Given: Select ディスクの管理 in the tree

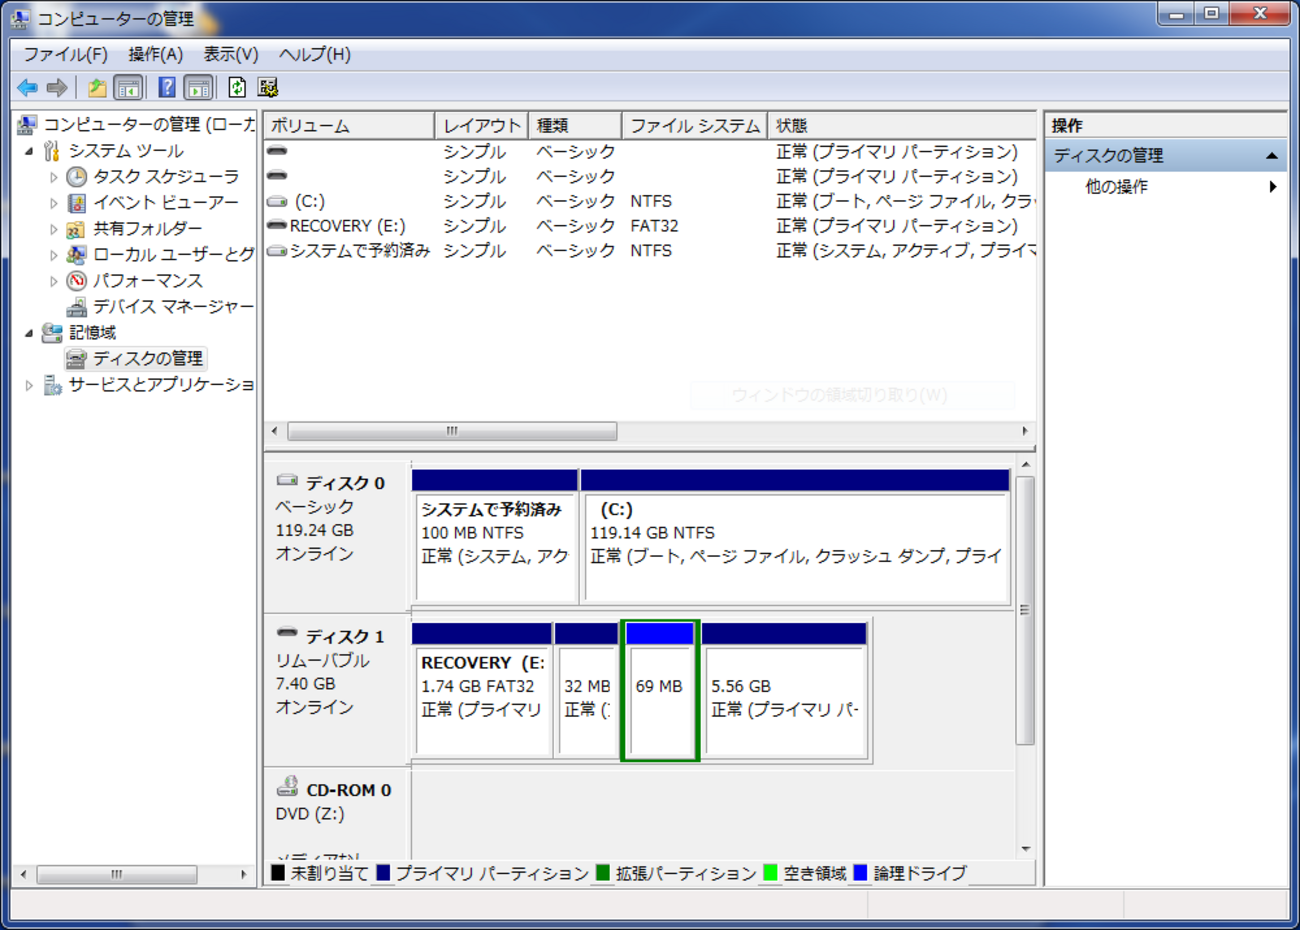Looking at the screenshot, I should coord(148,359).
